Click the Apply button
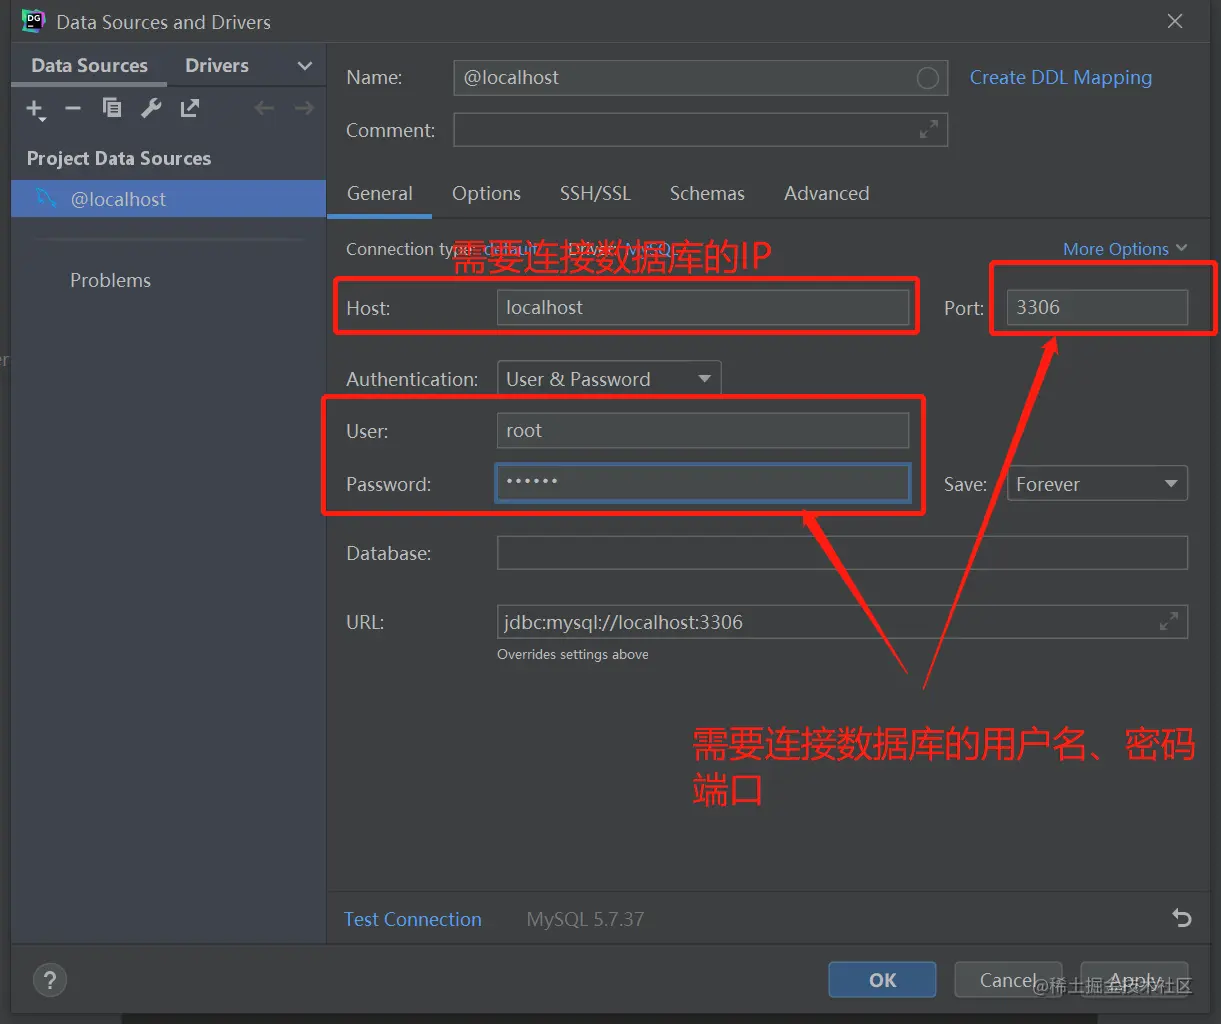Image resolution: width=1221 pixels, height=1024 pixels. [x=1135, y=980]
